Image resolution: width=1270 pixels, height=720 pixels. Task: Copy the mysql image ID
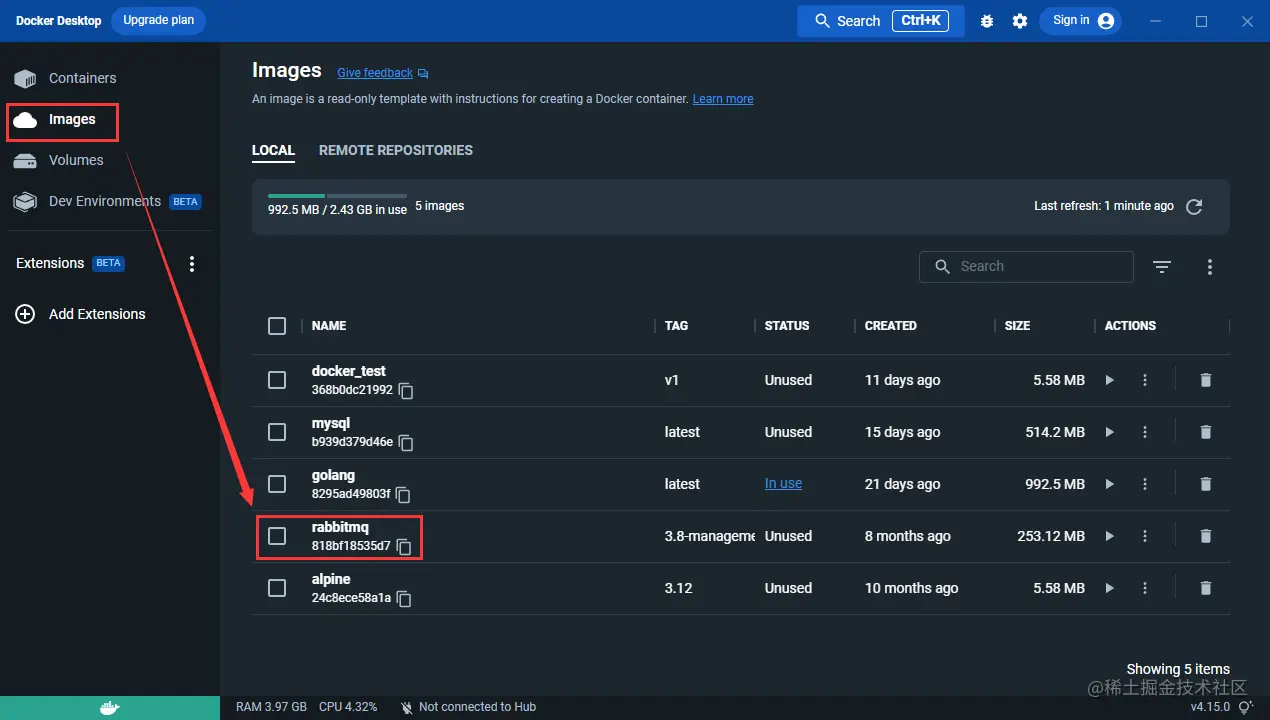pos(406,443)
